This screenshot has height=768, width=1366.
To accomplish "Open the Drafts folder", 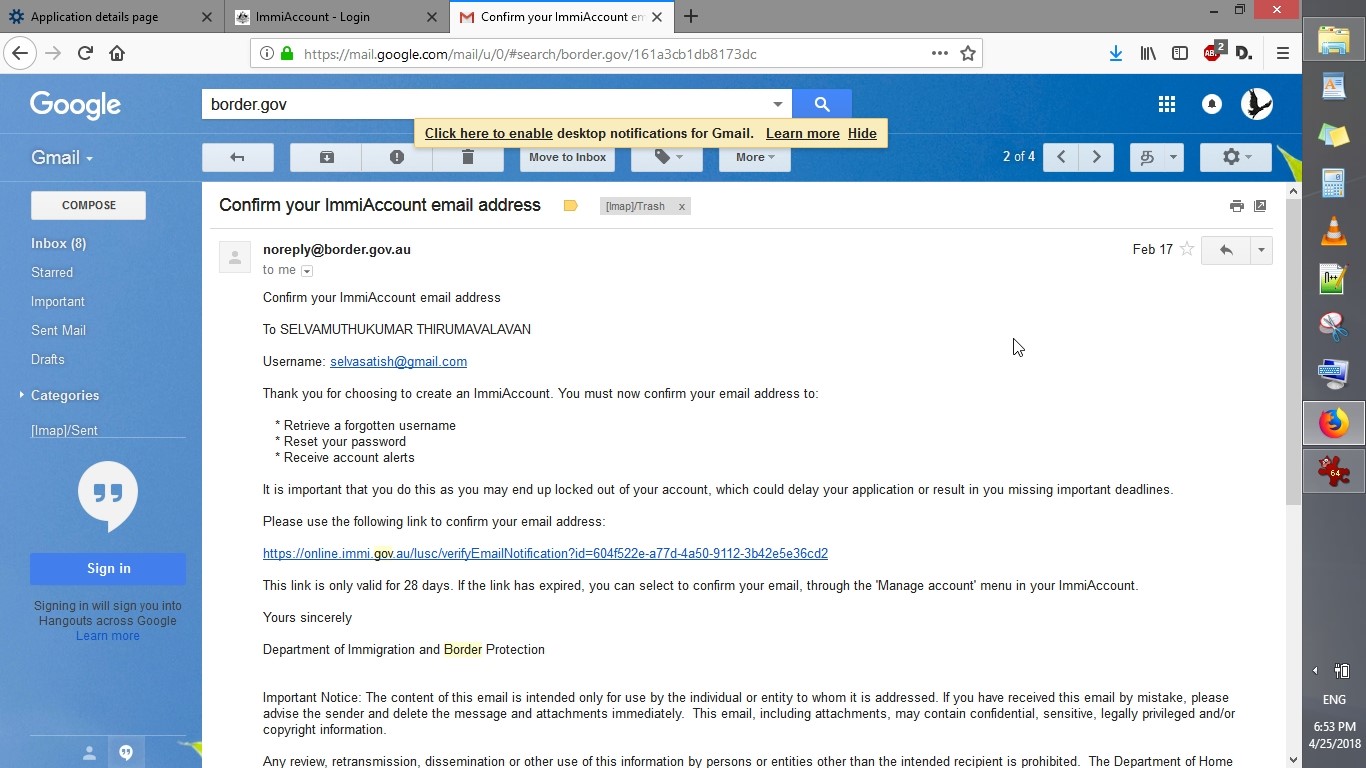I will (48, 359).
